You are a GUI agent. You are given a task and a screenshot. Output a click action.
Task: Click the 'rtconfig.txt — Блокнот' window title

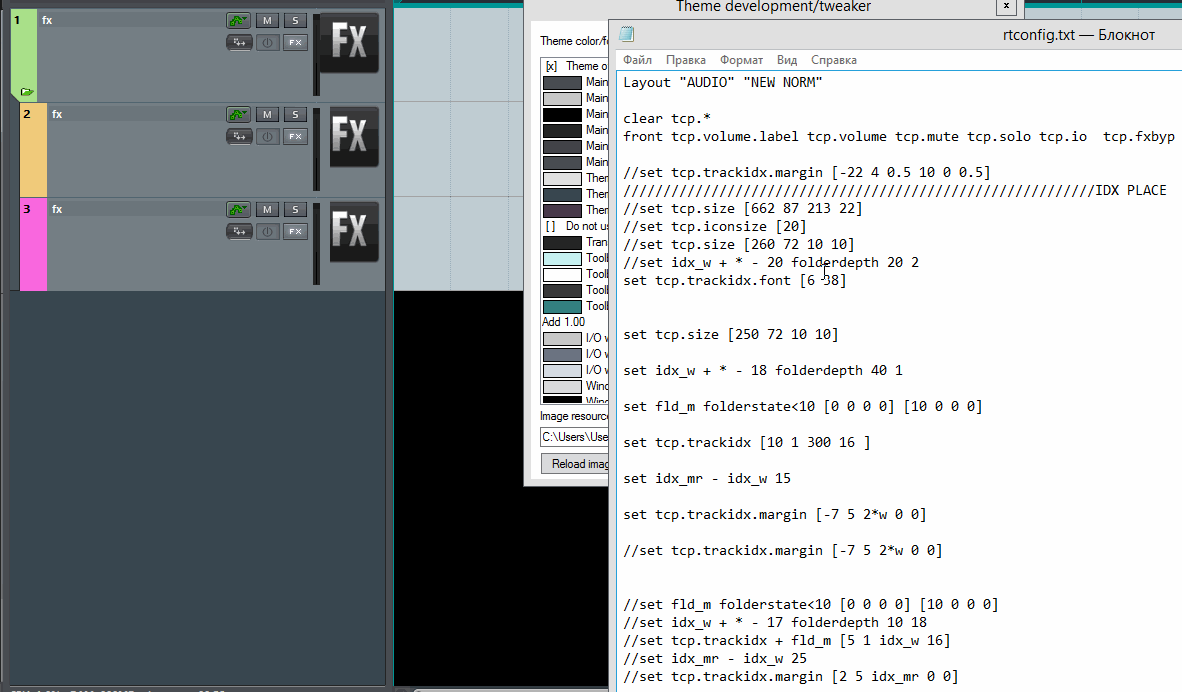[1079, 35]
